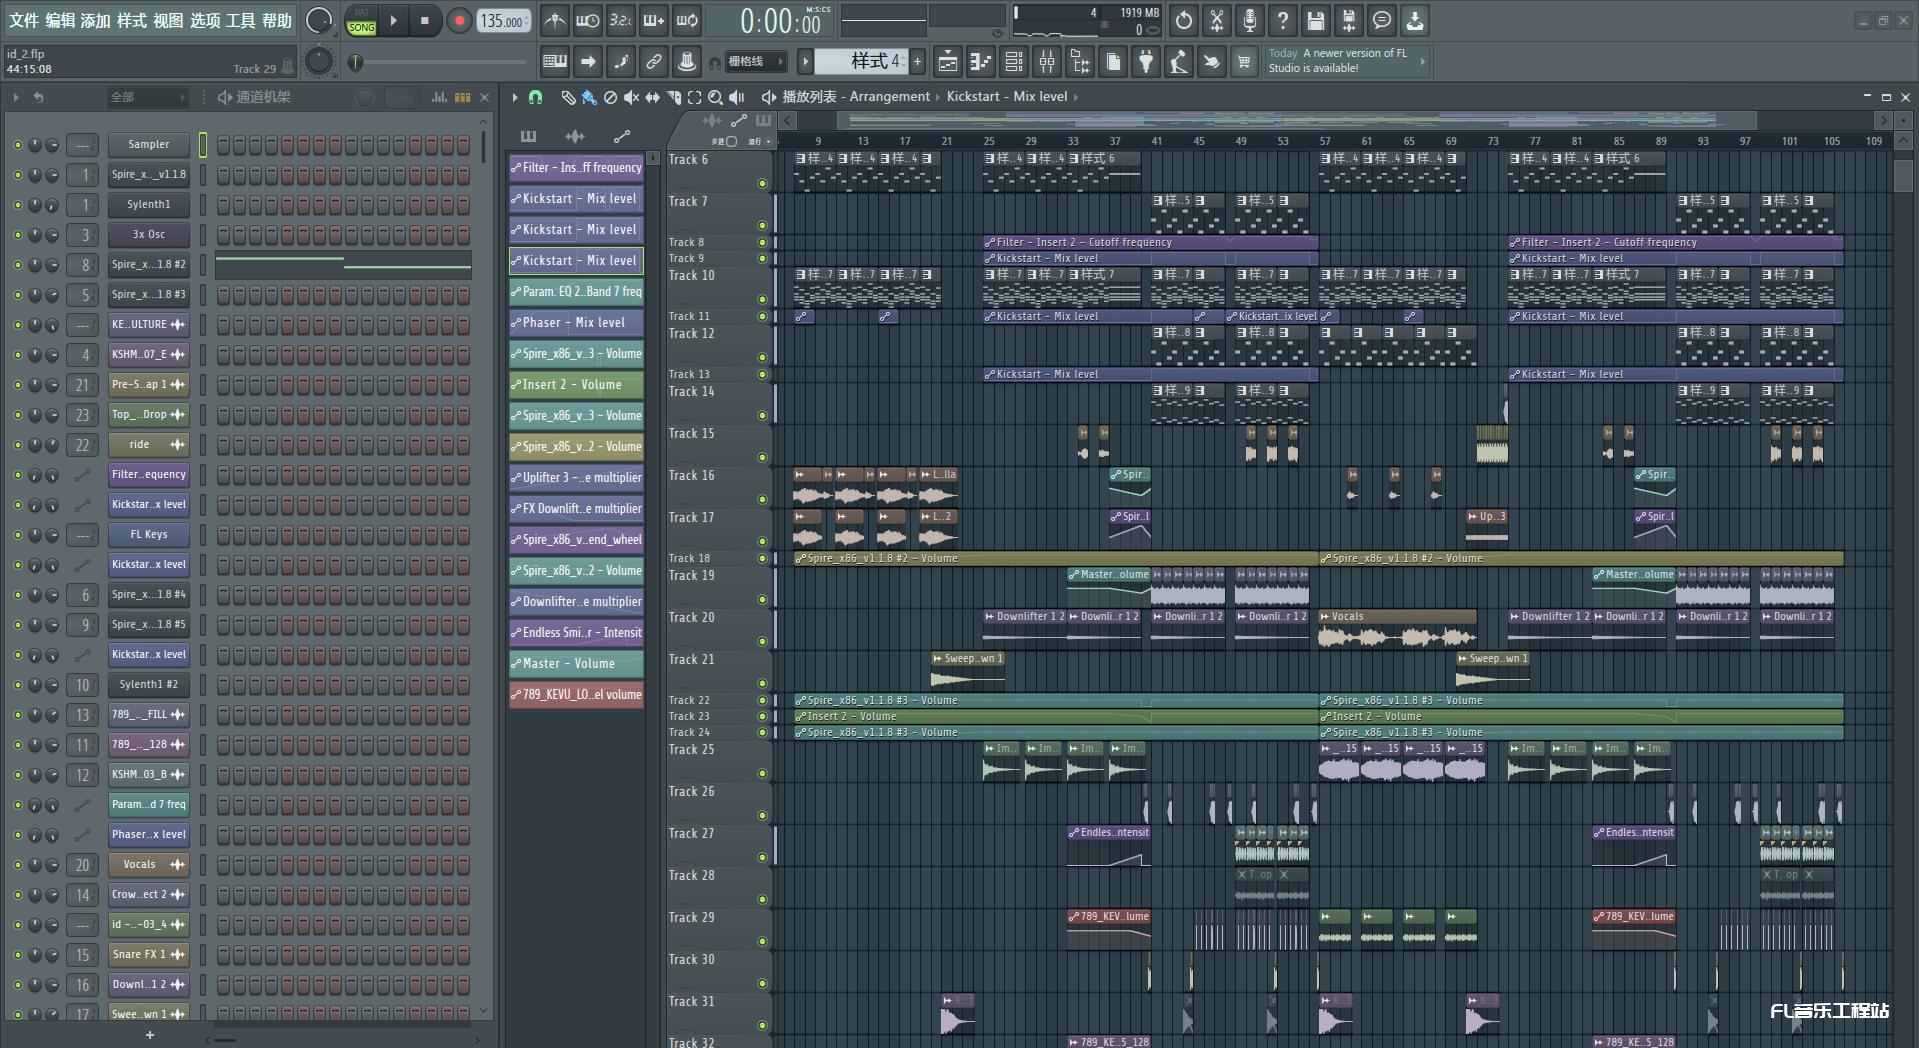Open the shopping cart content library icon
This screenshot has height=1048, width=1919.
(1244, 62)
